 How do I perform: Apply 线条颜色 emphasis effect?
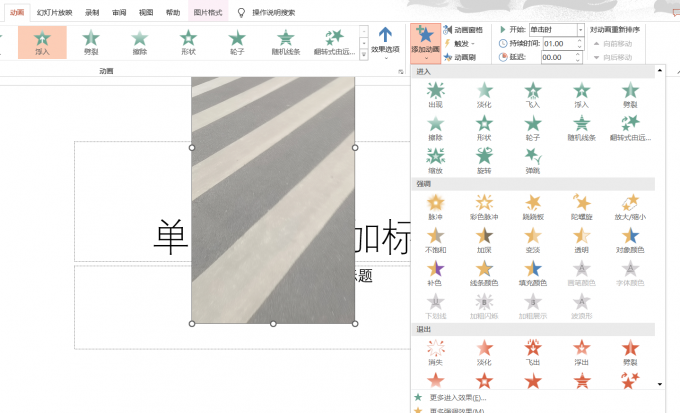[x=484, y=273]
